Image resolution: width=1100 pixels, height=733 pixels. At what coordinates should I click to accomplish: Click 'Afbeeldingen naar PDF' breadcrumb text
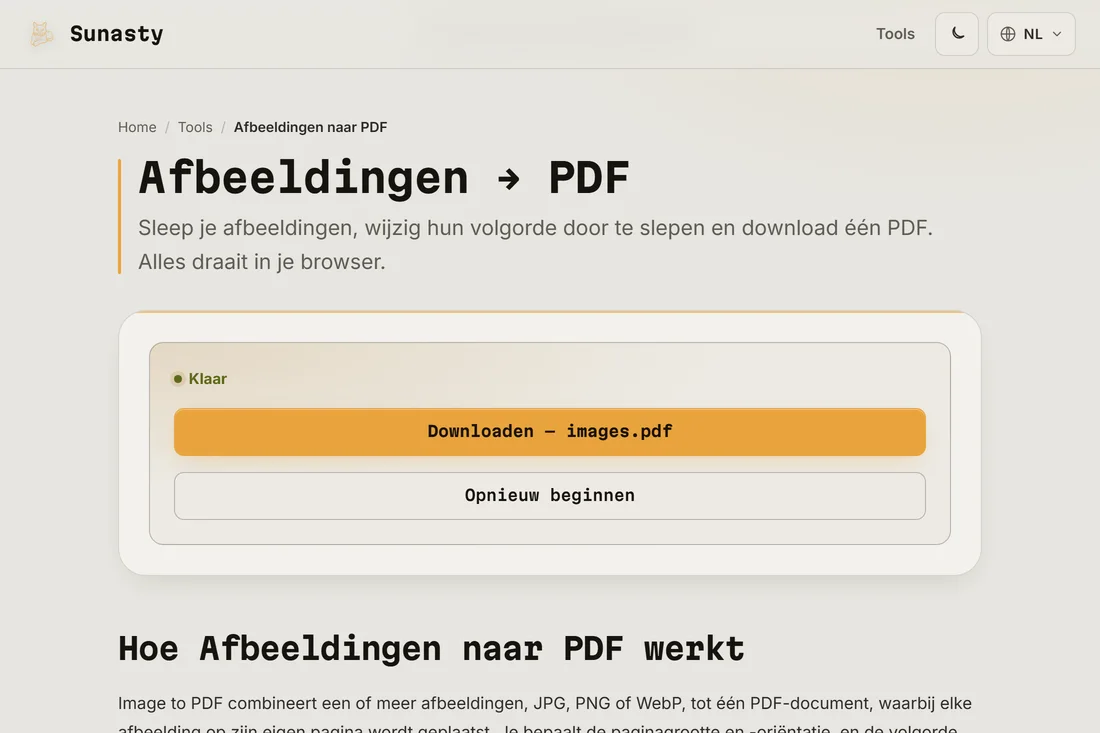310,127
